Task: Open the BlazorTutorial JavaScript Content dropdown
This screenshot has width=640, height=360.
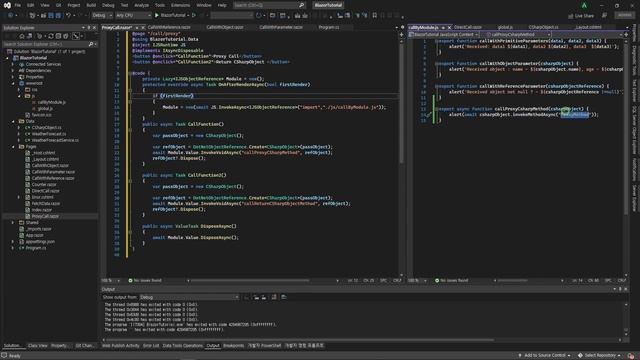Action: click(x=443, y=35)
